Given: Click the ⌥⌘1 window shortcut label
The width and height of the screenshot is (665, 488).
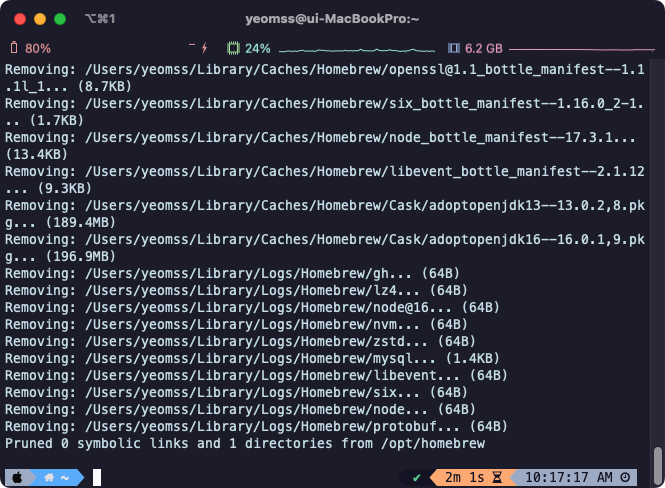Looking at the screenshot, I should (x=100, y=19).
